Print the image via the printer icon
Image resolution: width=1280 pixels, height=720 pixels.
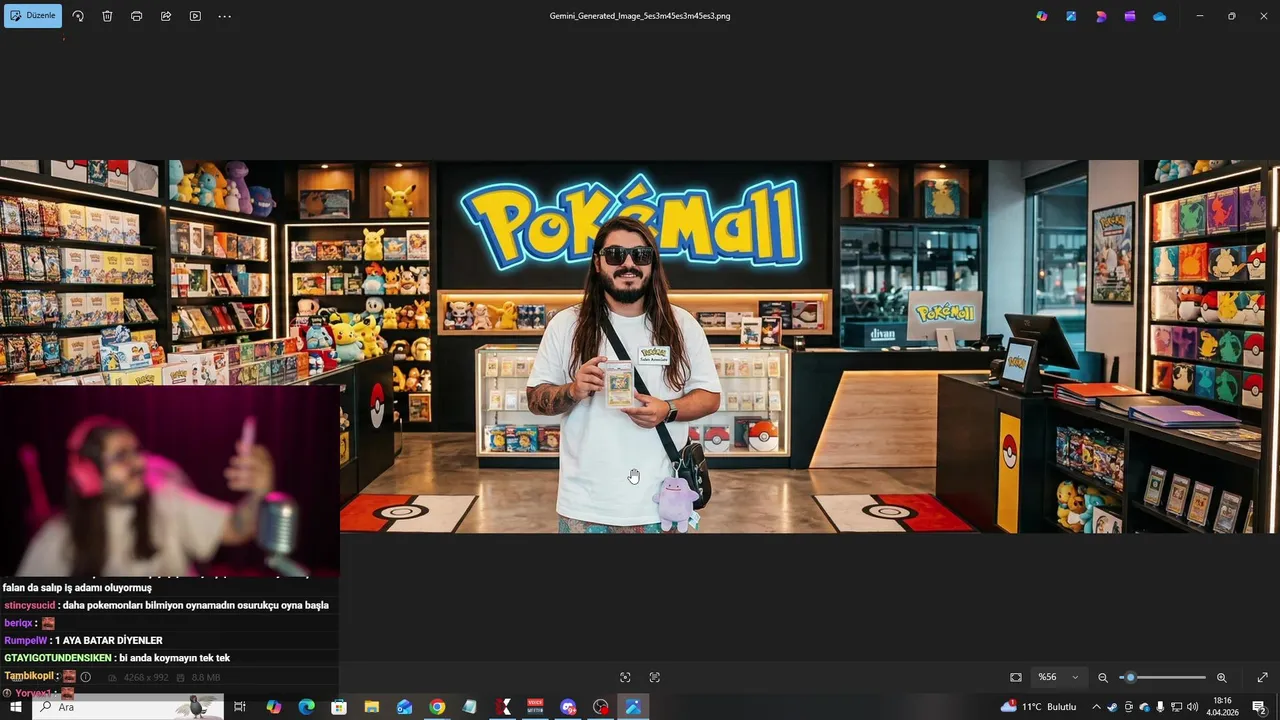pos(136,16)
